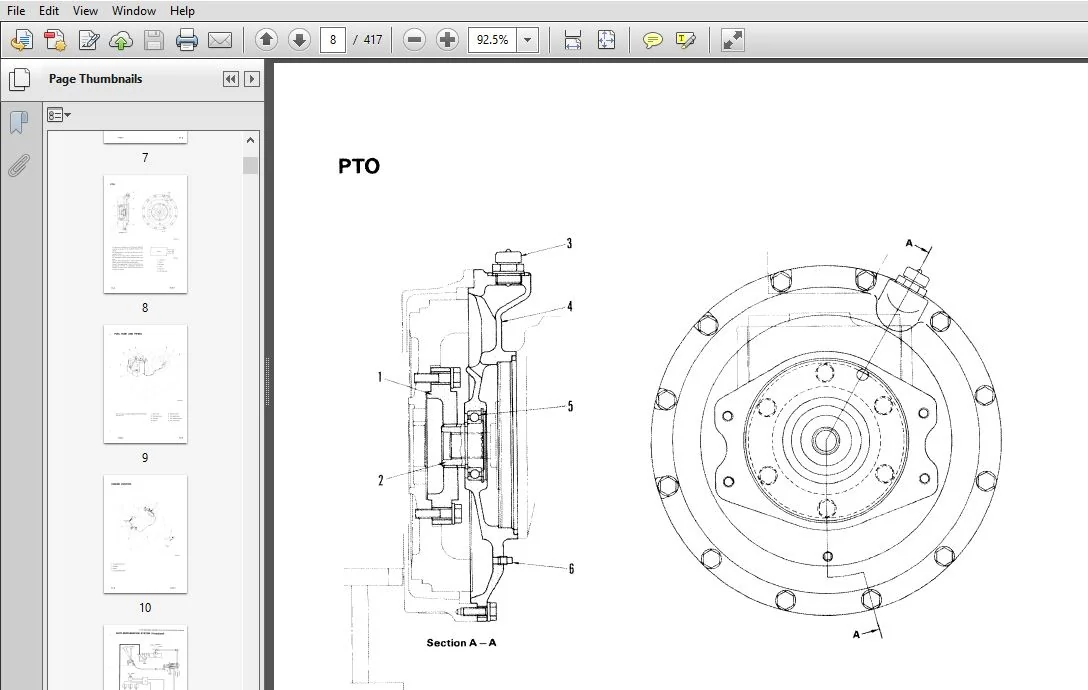Open the thumbnail options dropdown menu
1088x690 pixels.
coord(59,115)
